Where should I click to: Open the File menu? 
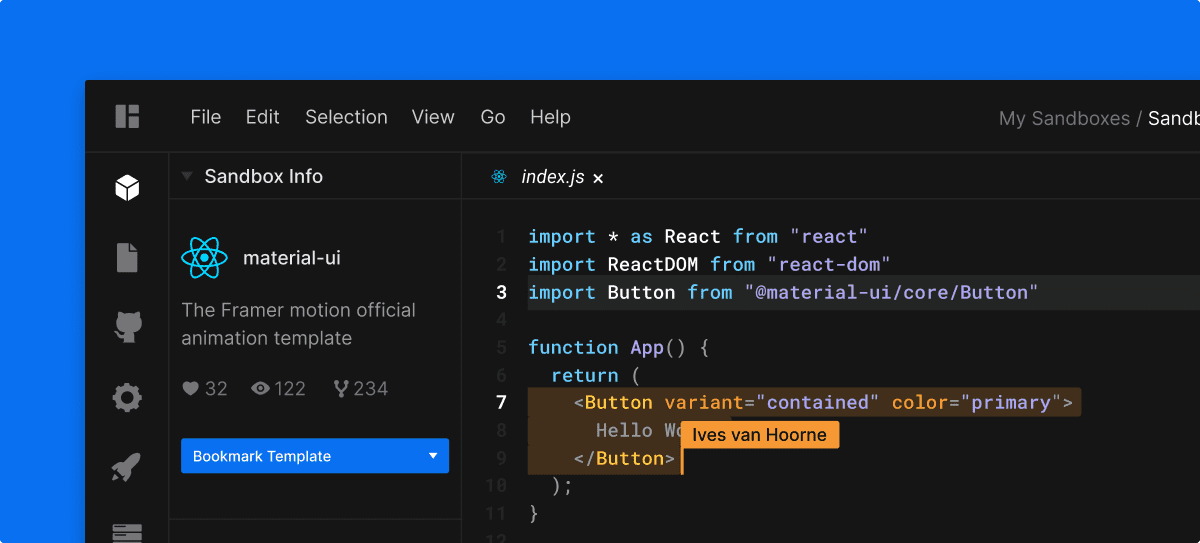205,117
